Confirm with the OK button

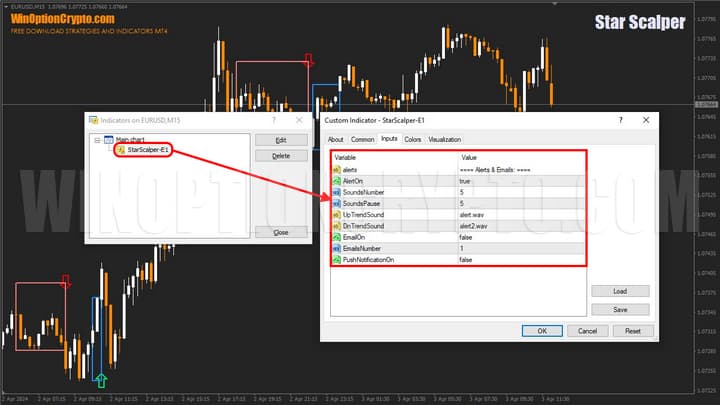coord(542,331)
